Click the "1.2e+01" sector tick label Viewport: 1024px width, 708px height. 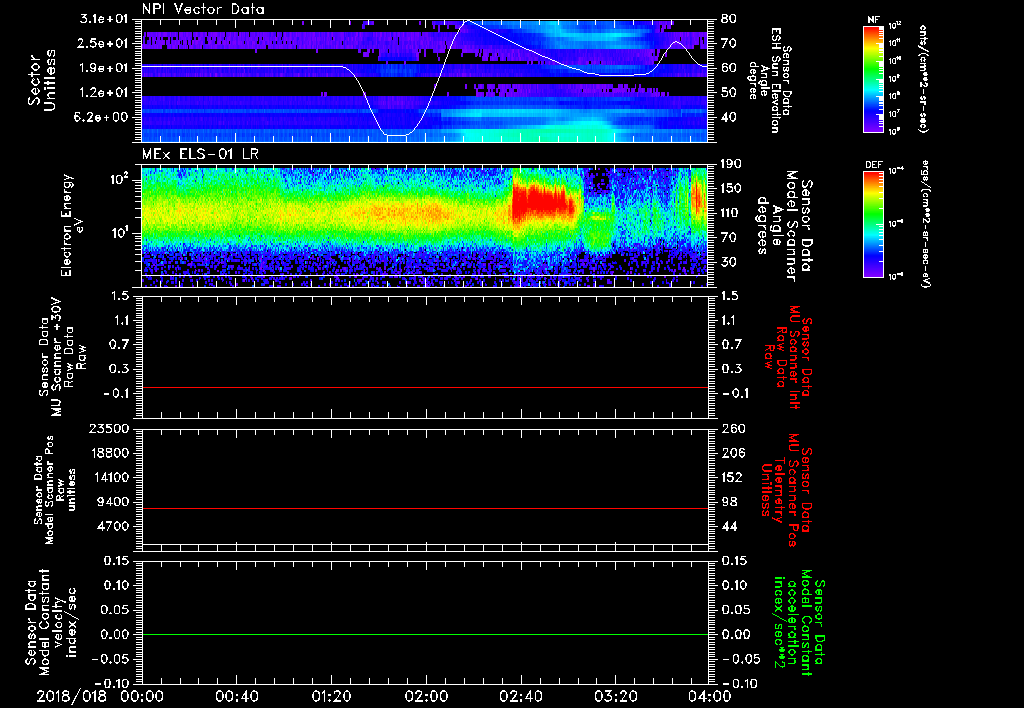[x=106, y=92]
